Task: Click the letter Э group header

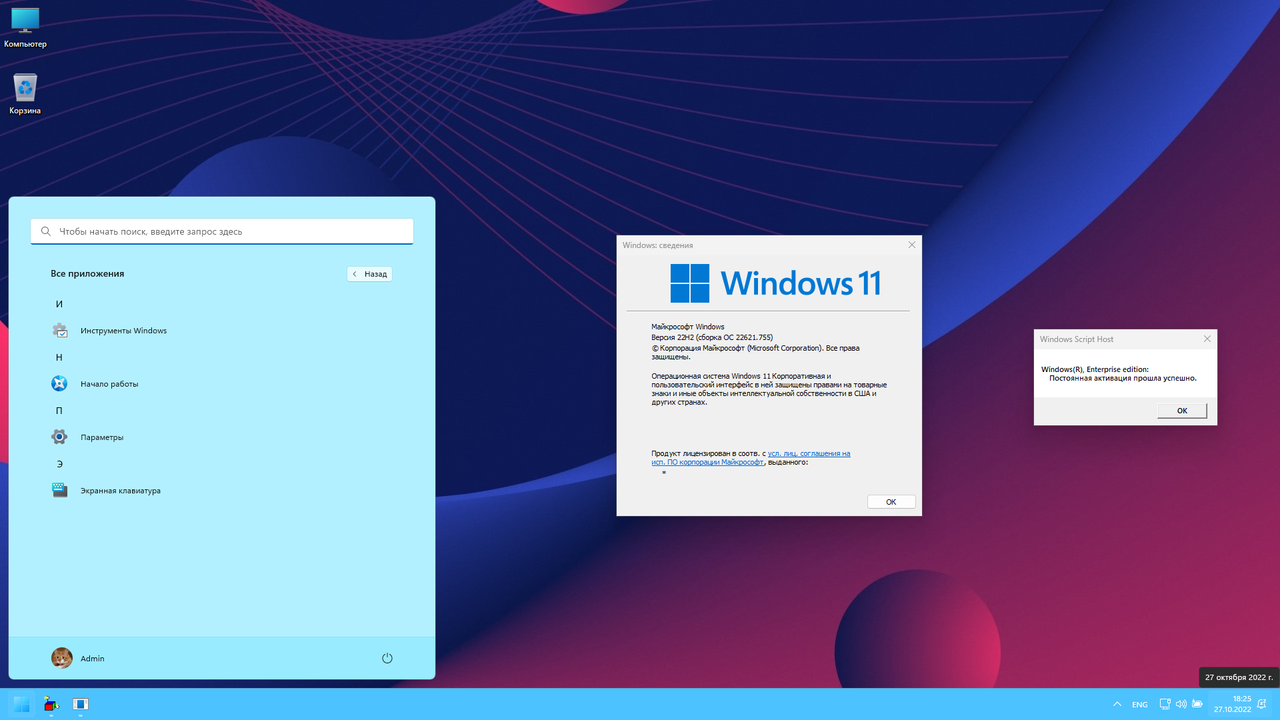Action: click(x=59, y=464)
